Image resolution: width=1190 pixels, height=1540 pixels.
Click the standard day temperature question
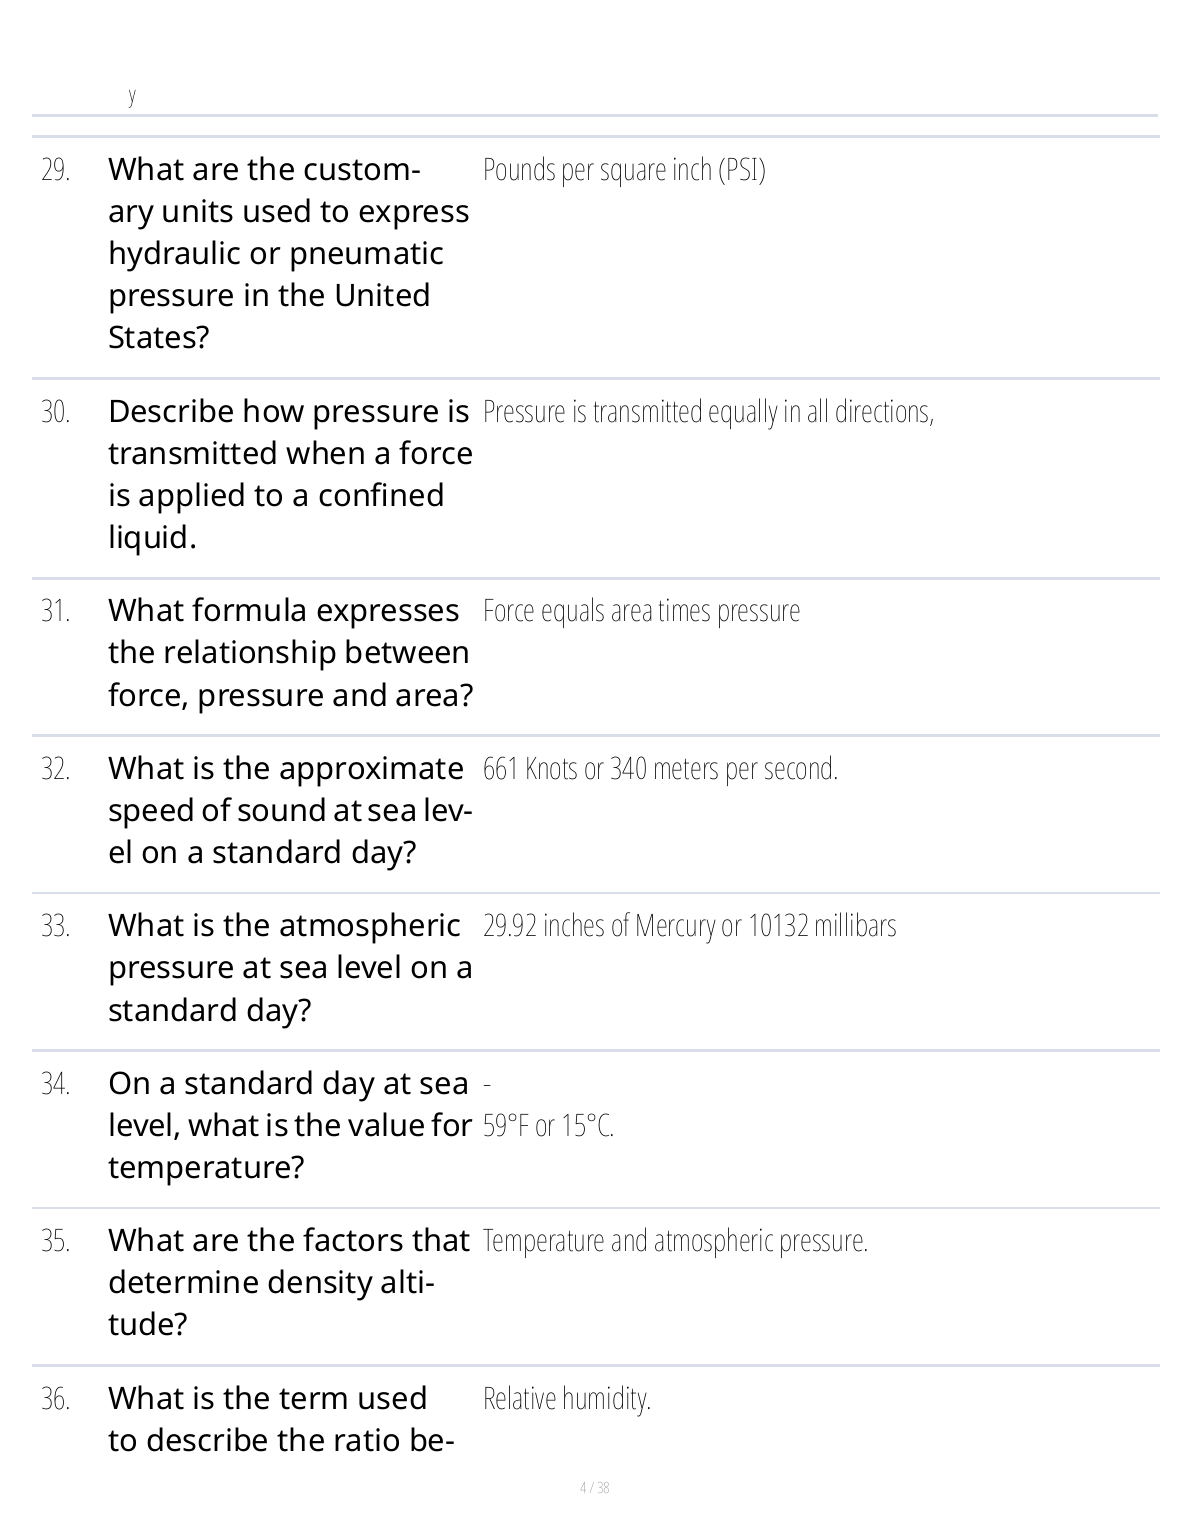pos(290,1125)
